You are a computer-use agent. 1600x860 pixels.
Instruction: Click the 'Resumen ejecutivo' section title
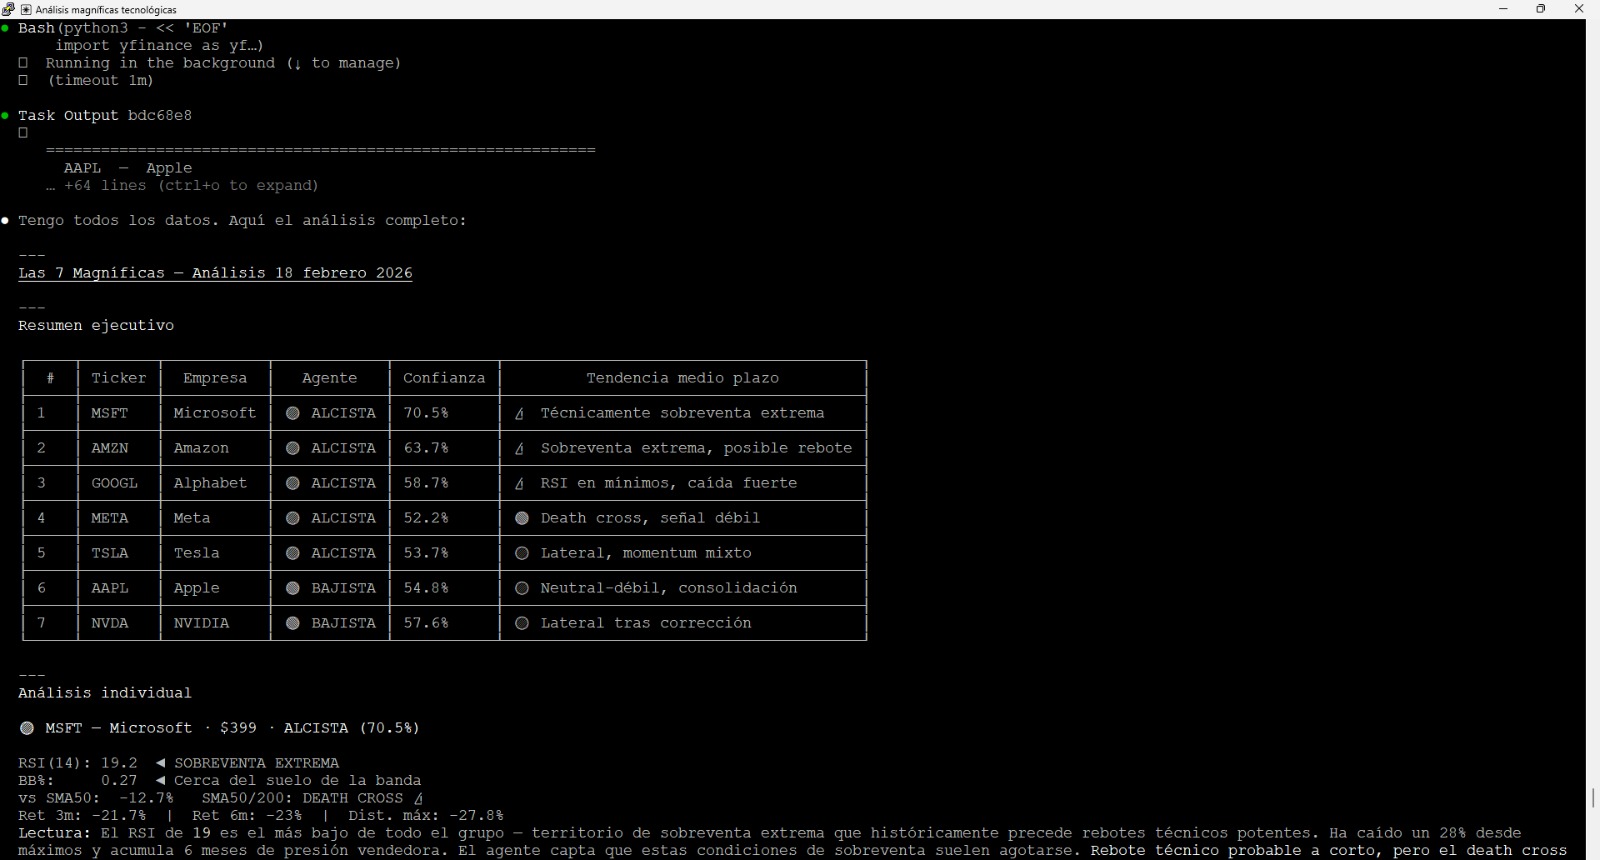[x=96, y=326]
